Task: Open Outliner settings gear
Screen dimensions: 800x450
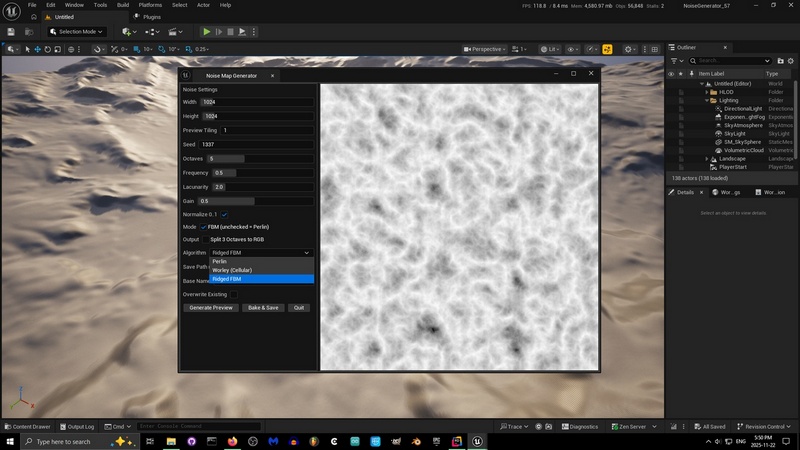Action: pos(789,61)
